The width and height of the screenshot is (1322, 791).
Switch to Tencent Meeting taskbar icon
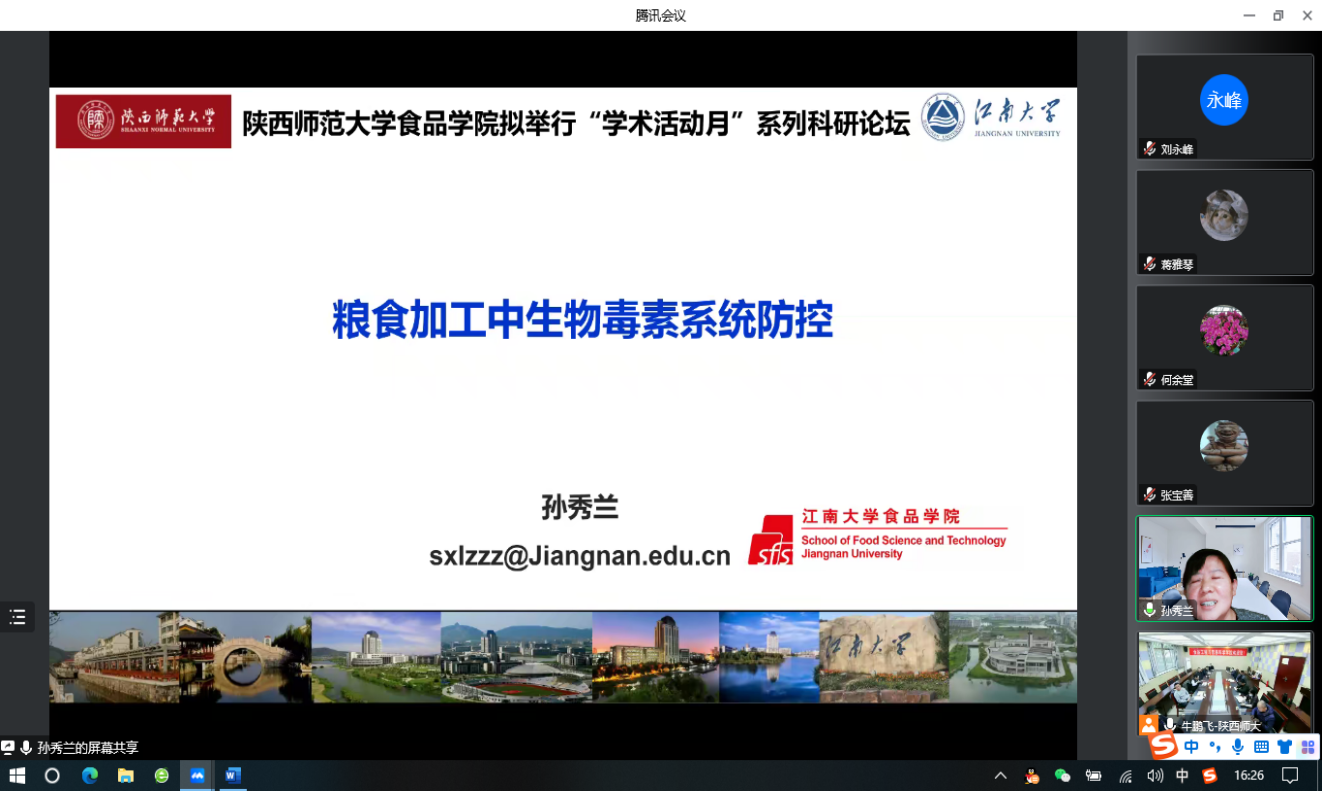[197, 775]
